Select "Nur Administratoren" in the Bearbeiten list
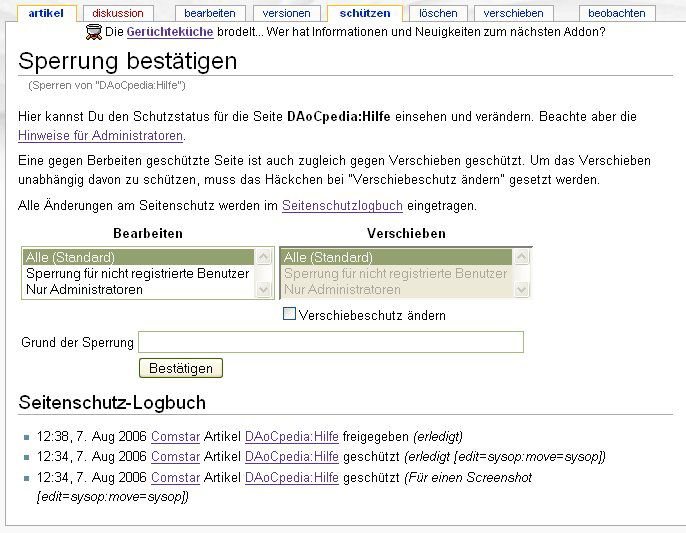The width and height of the screenshot is (686, 533). click(x=84, y=290)
